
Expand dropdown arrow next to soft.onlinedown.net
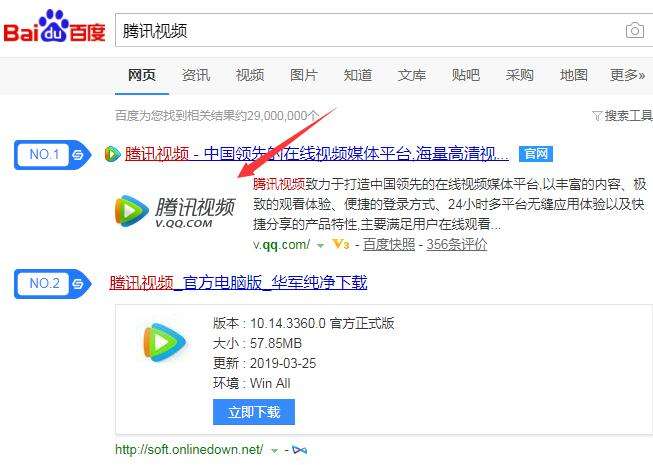[x=274, y=451]
